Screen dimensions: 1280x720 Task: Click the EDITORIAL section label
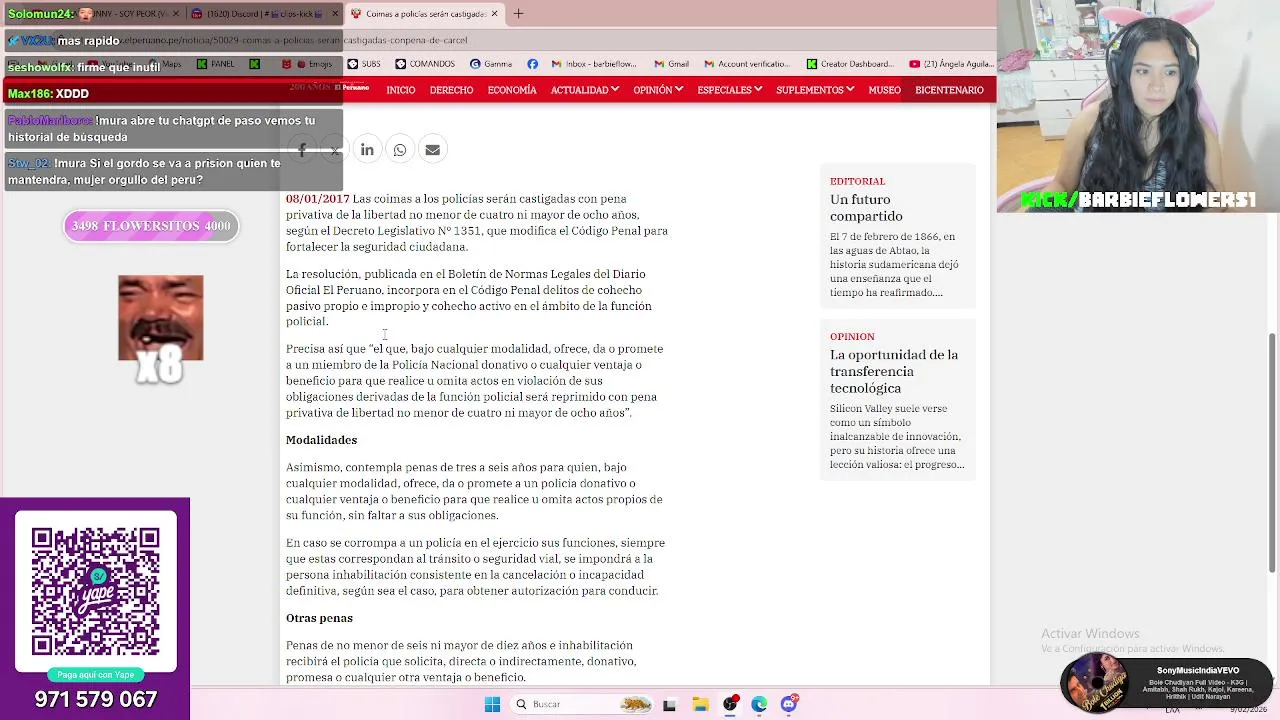pos(857,181)
